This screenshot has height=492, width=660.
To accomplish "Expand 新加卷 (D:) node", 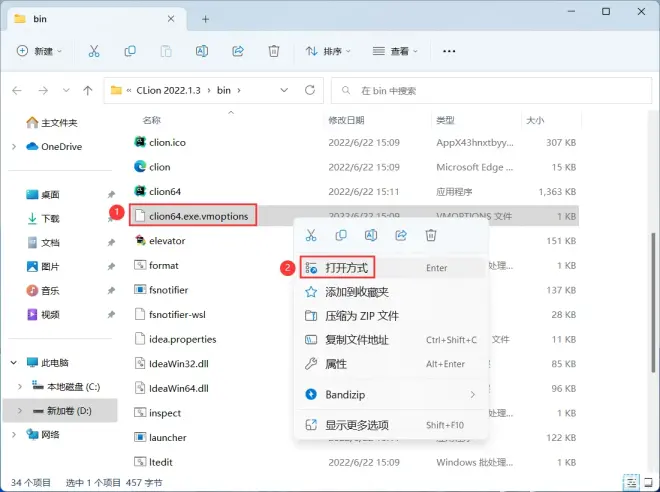I will pyautogui.click(x=20, y=411).
